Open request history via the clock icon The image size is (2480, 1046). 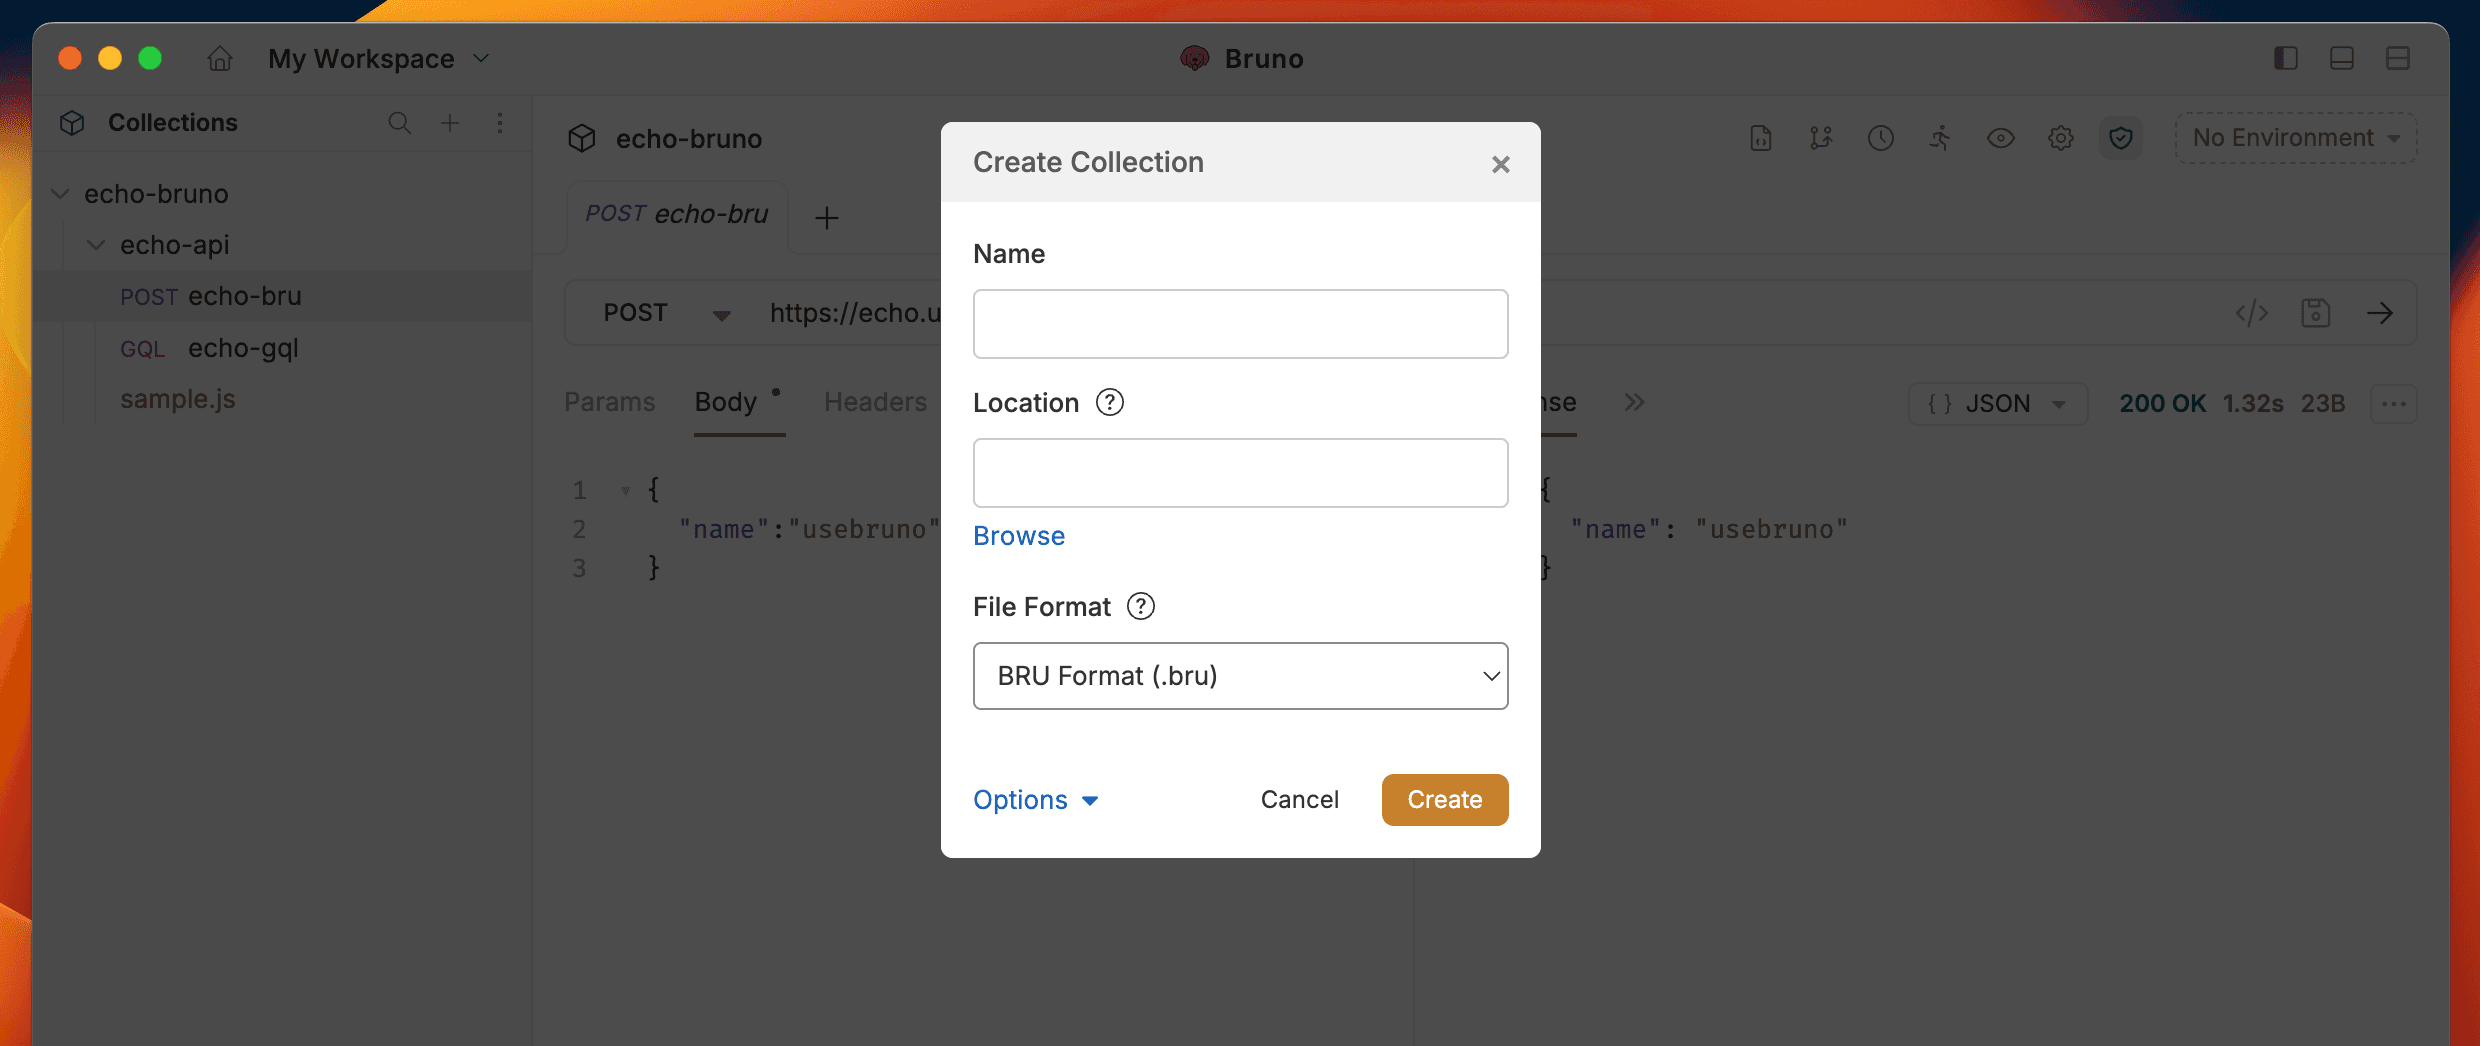coord(1880,138)
